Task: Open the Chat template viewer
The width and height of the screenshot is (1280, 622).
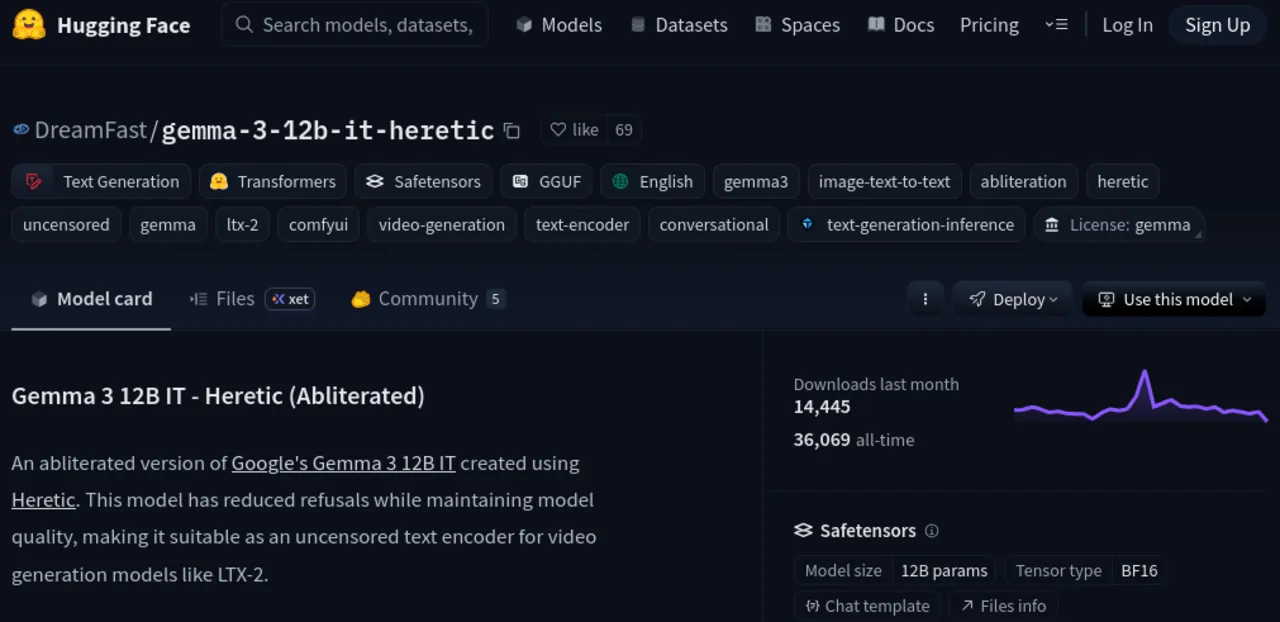Action: click(867, 606)
